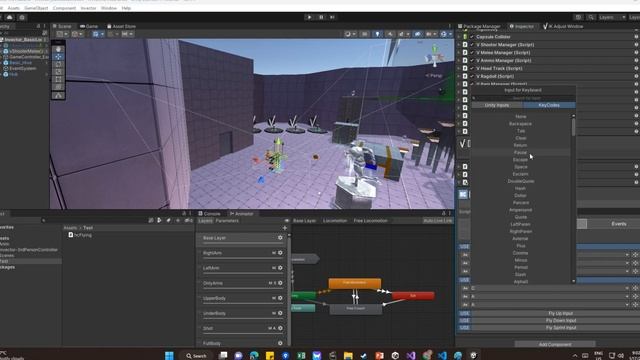640x360 pixels.
Task: Open settings gear for UpperBody layer
Action: 280,298
